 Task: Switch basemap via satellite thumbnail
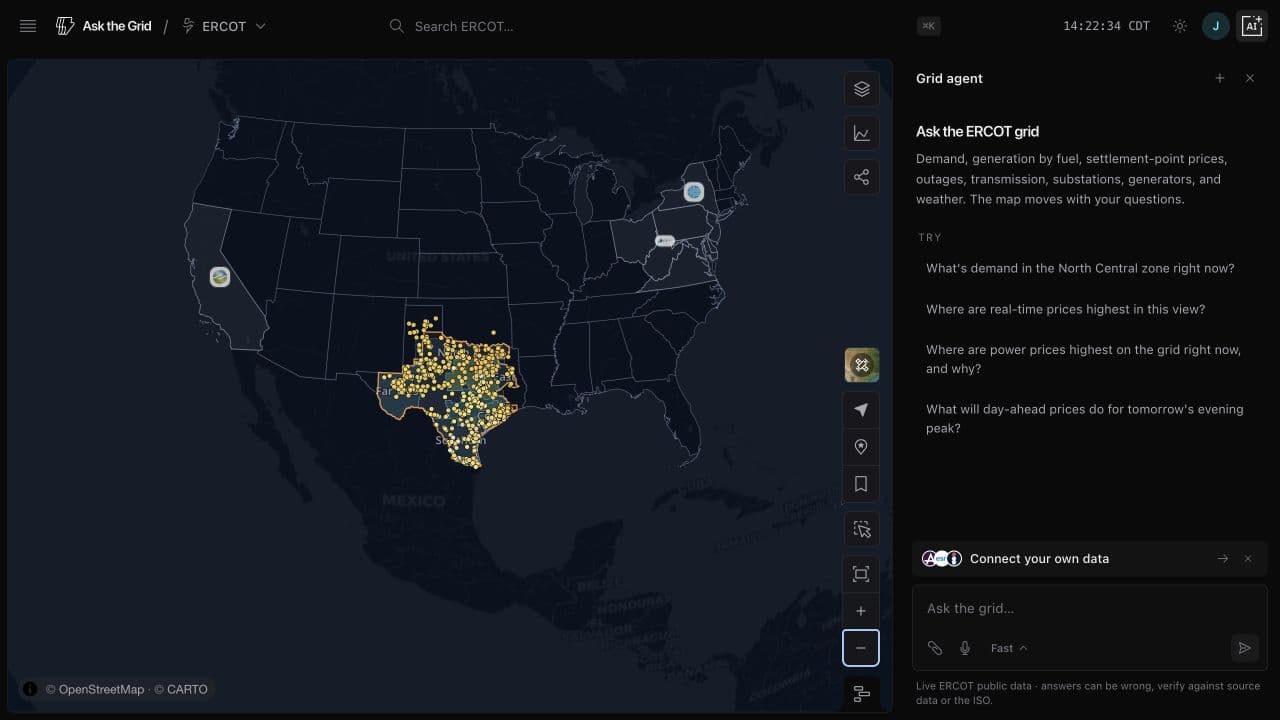862,365
